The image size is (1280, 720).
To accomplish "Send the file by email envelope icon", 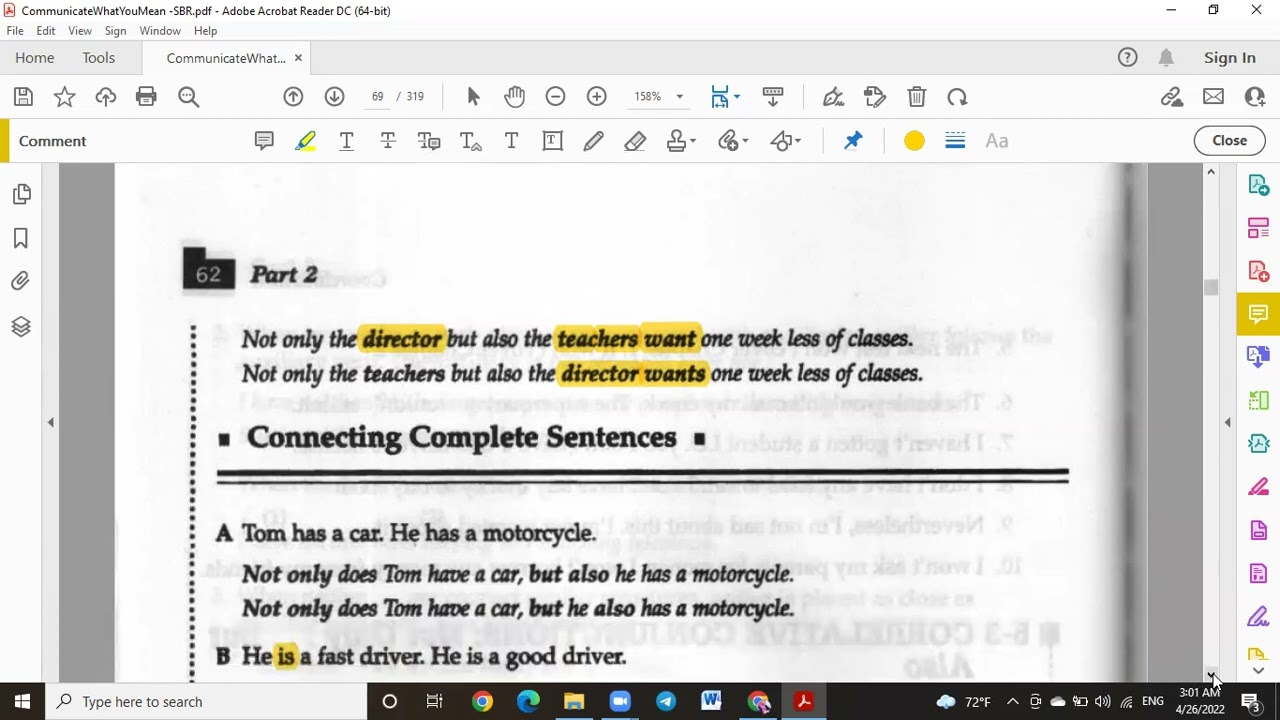I will coord(1213,97).
